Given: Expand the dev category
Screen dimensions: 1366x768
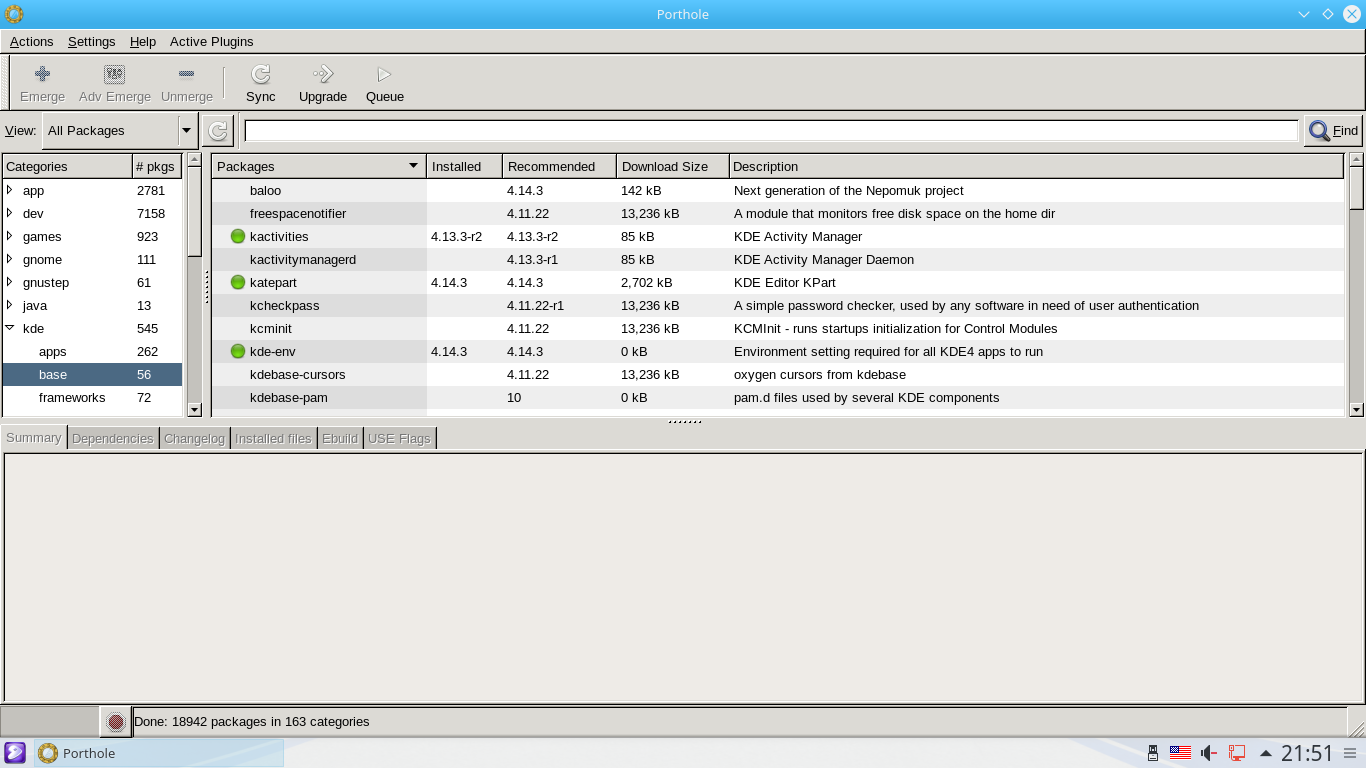Looking at the screenshot, I should point(10,213).
